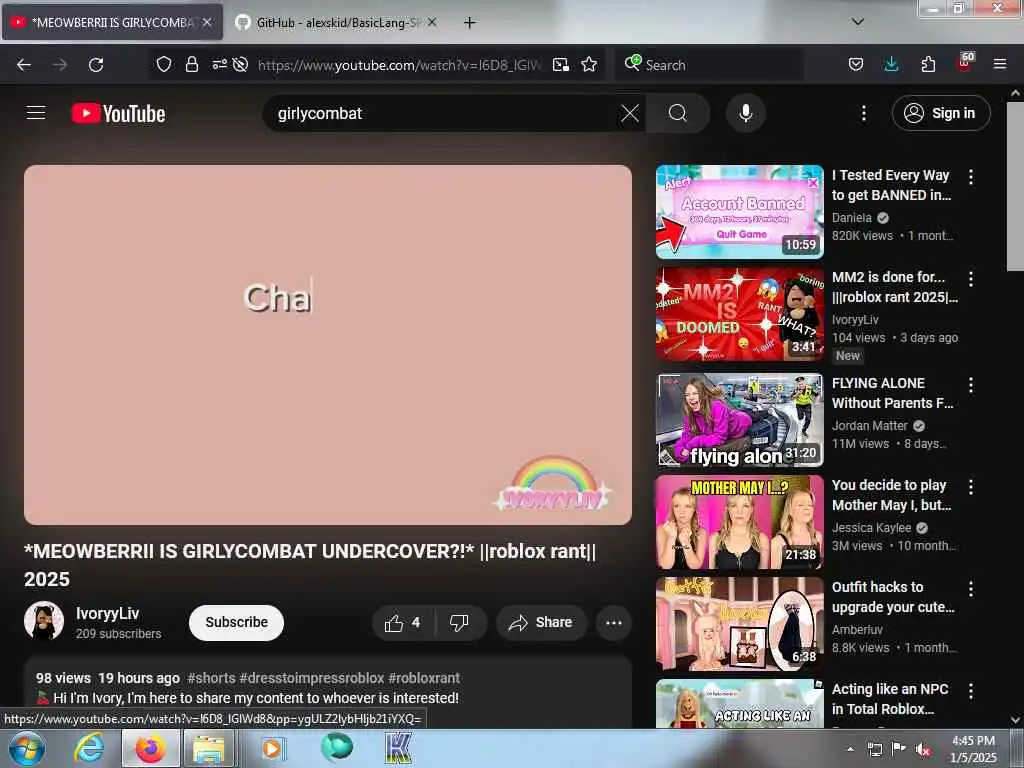Viewport: 1024px width, 768px height.
Task: Open options for I Tested Every Way video
Action: coord(970,177)
